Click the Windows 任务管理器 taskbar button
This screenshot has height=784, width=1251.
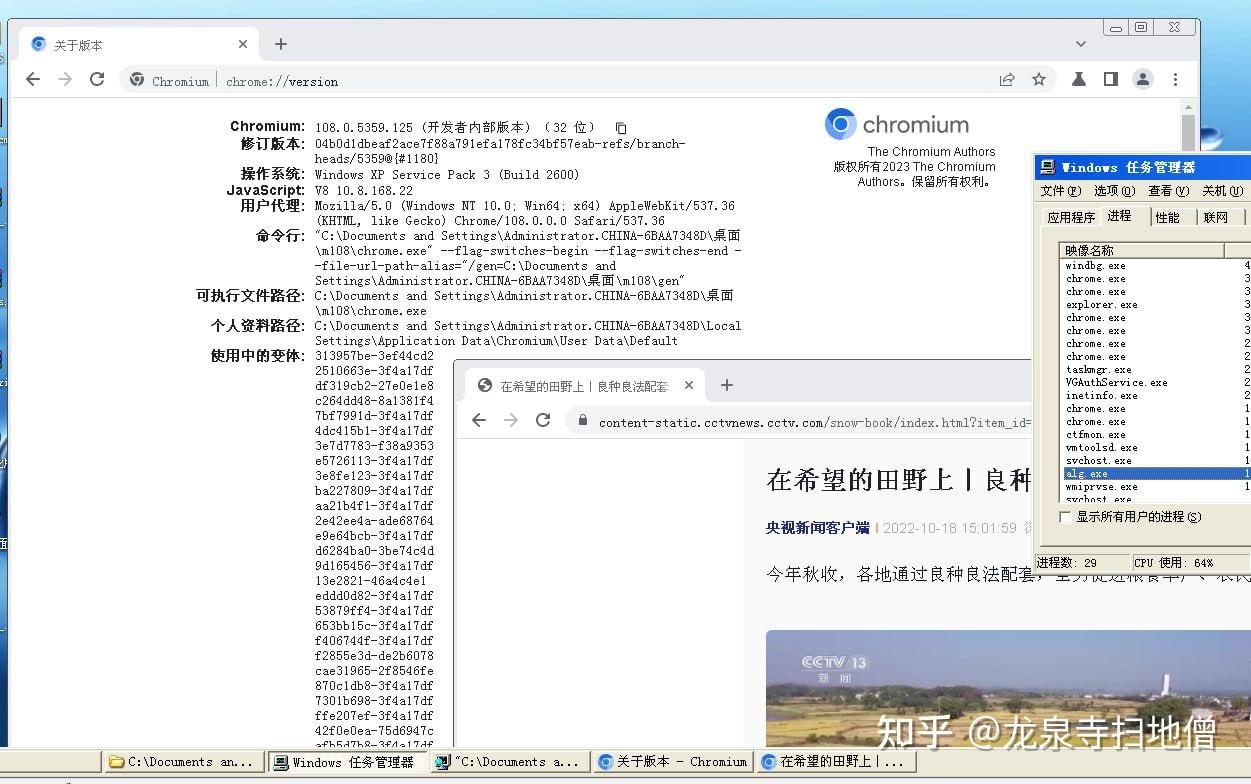(347, 761)
